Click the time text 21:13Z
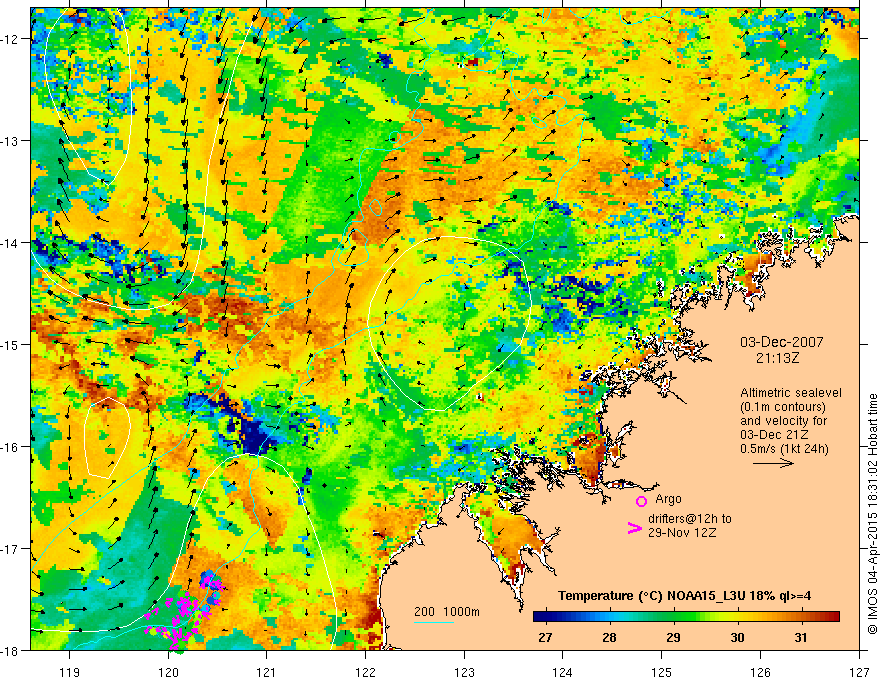 (x=777, y=357)
